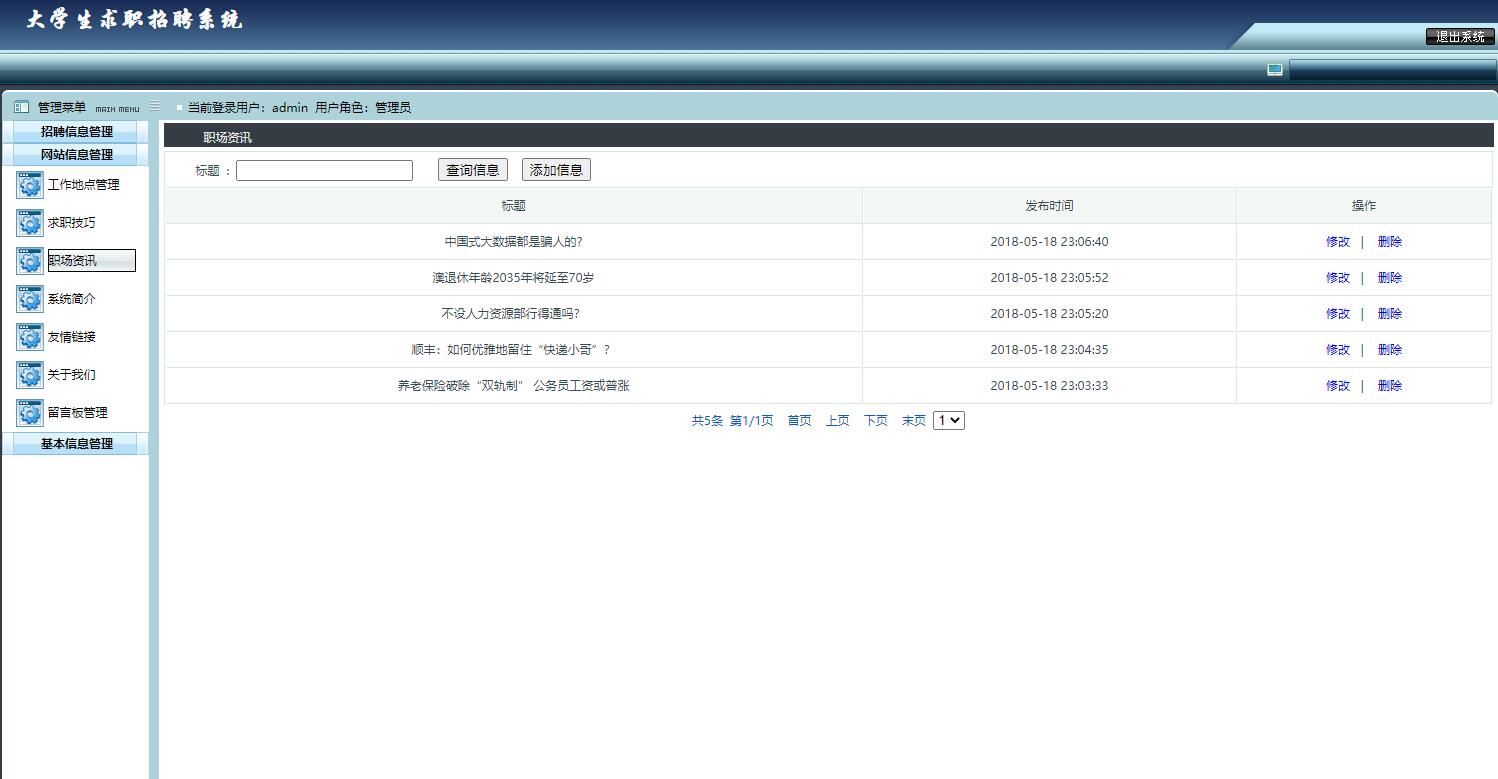The height and width of the screenshot is (779, 1498).
Task: Click 修改 for the 中国式大数据 article
Action: (1337, 241)
